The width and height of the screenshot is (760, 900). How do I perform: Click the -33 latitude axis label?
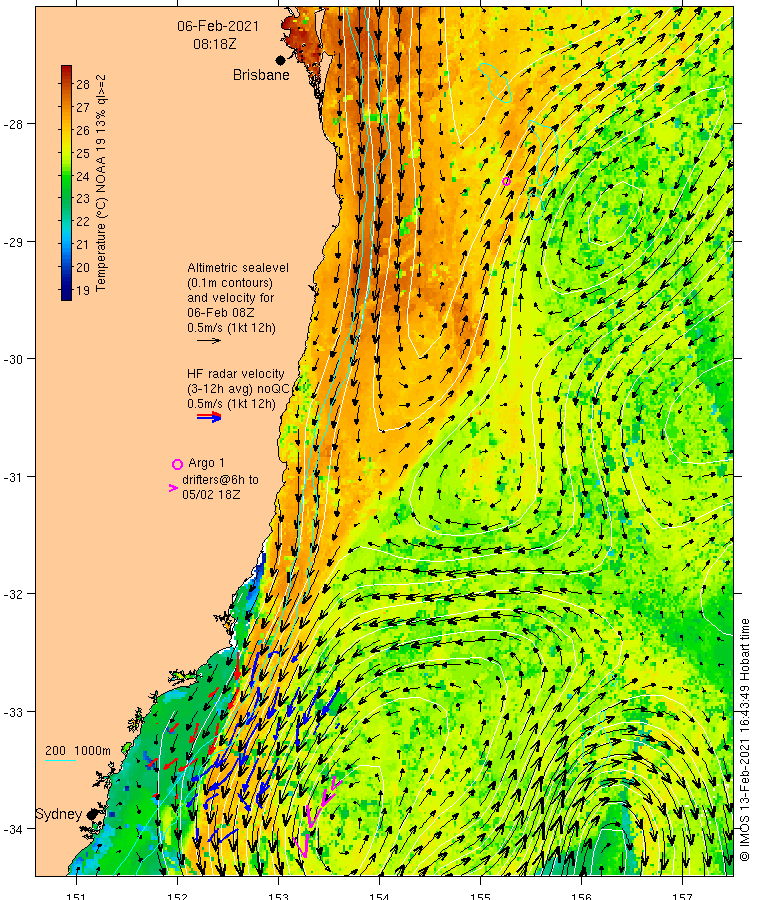[13, 712]
